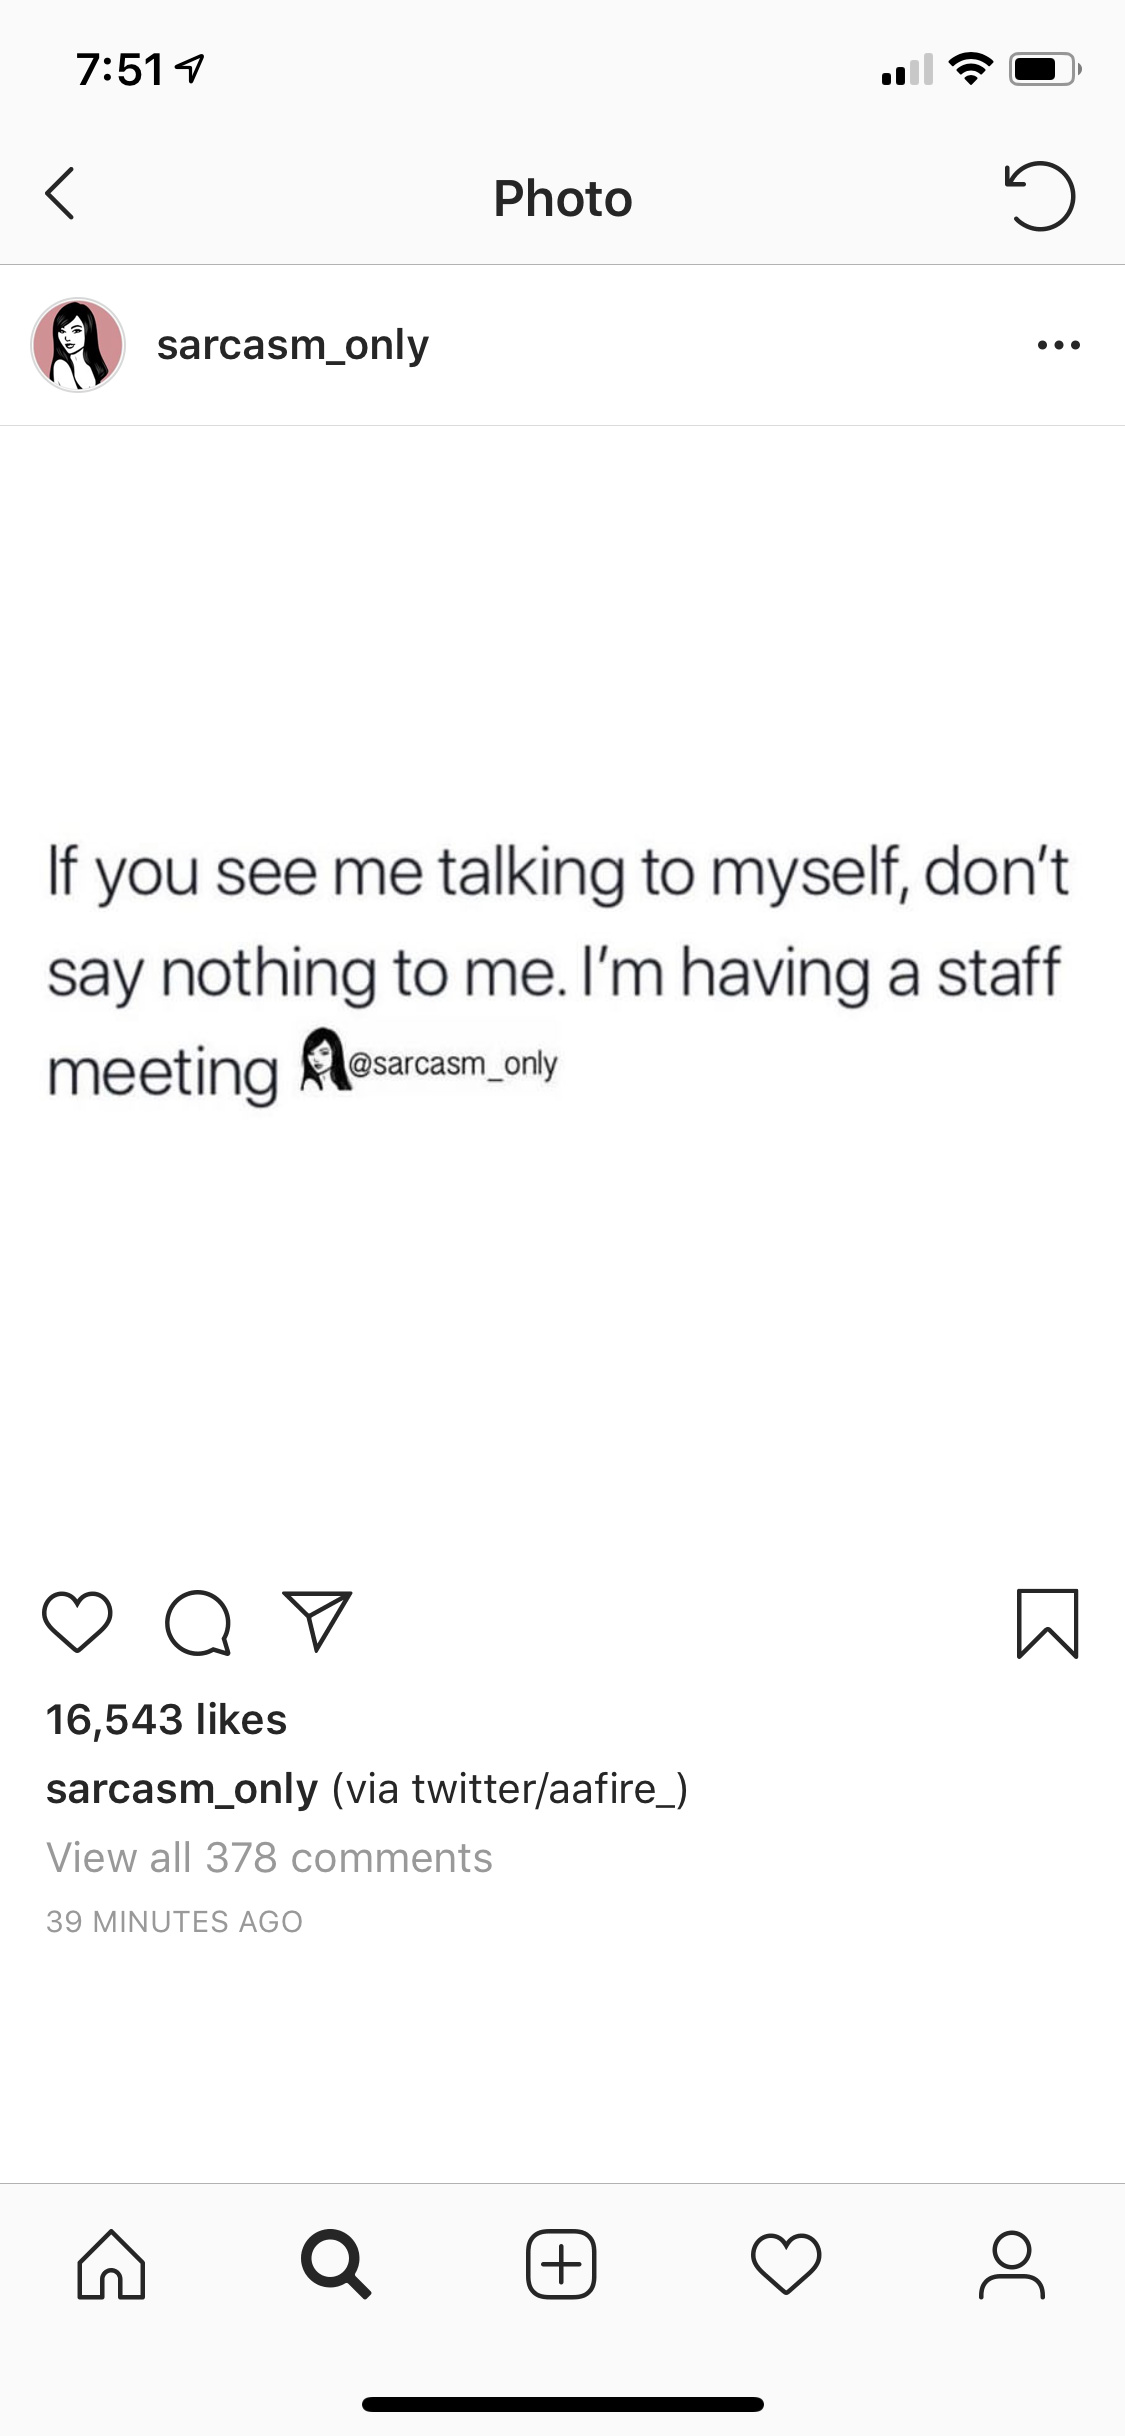Open Search and explore tab
Screen dimensions: 1125x2436
[336, 2265]
